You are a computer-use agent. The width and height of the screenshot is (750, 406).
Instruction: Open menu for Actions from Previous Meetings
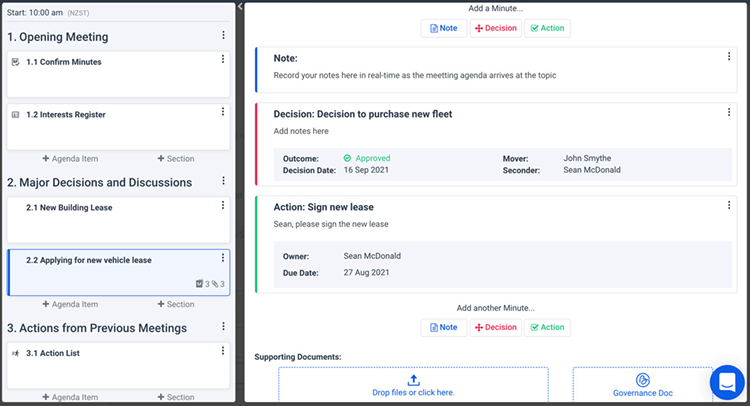pyautogui.click(x=223, y=327)
